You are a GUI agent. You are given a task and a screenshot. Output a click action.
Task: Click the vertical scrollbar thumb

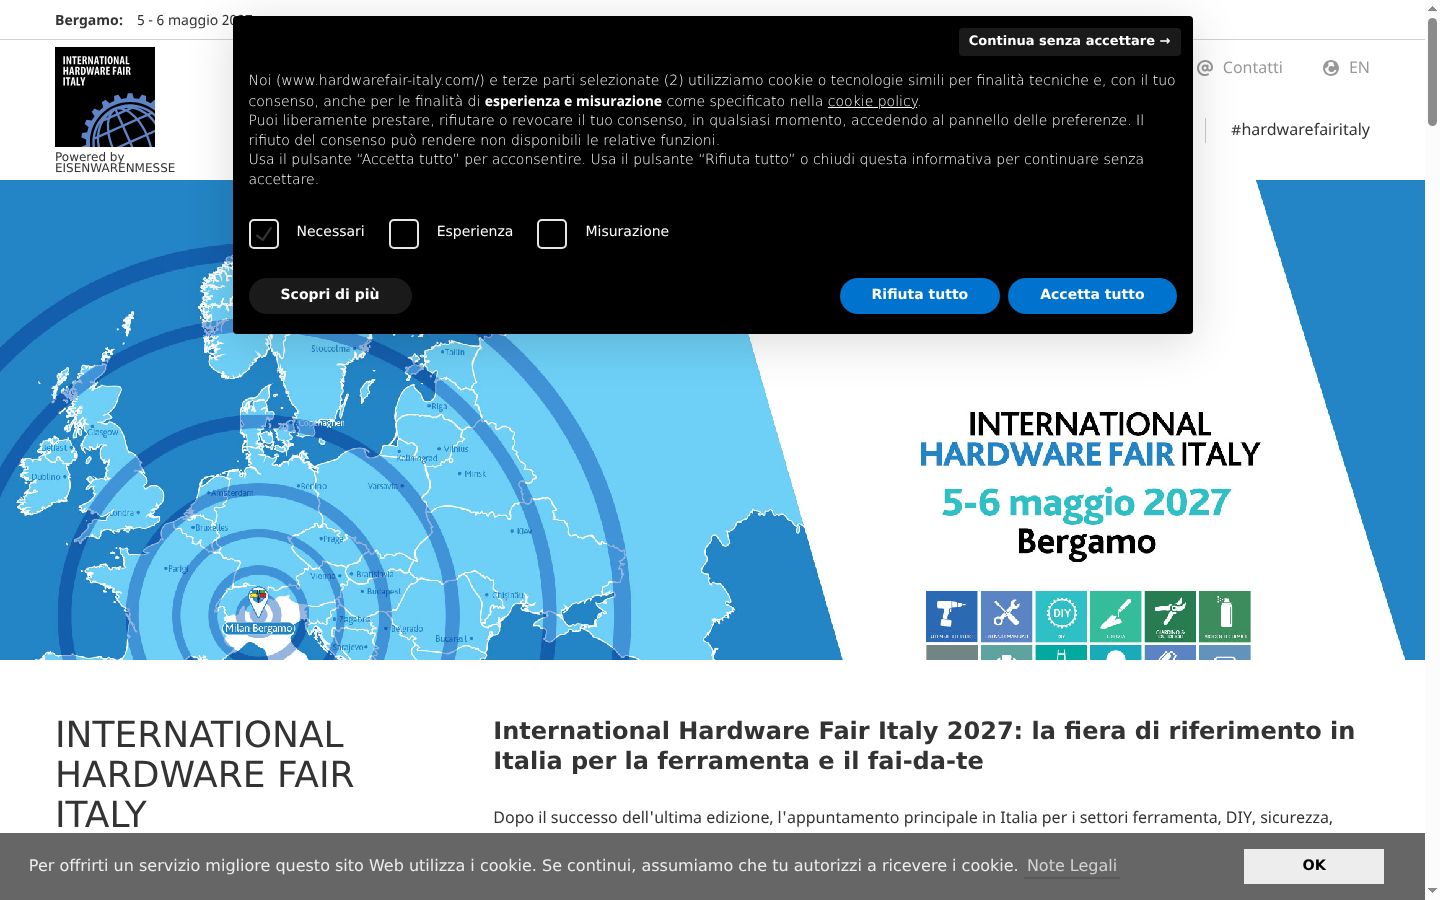click(x=1432, y=70)
